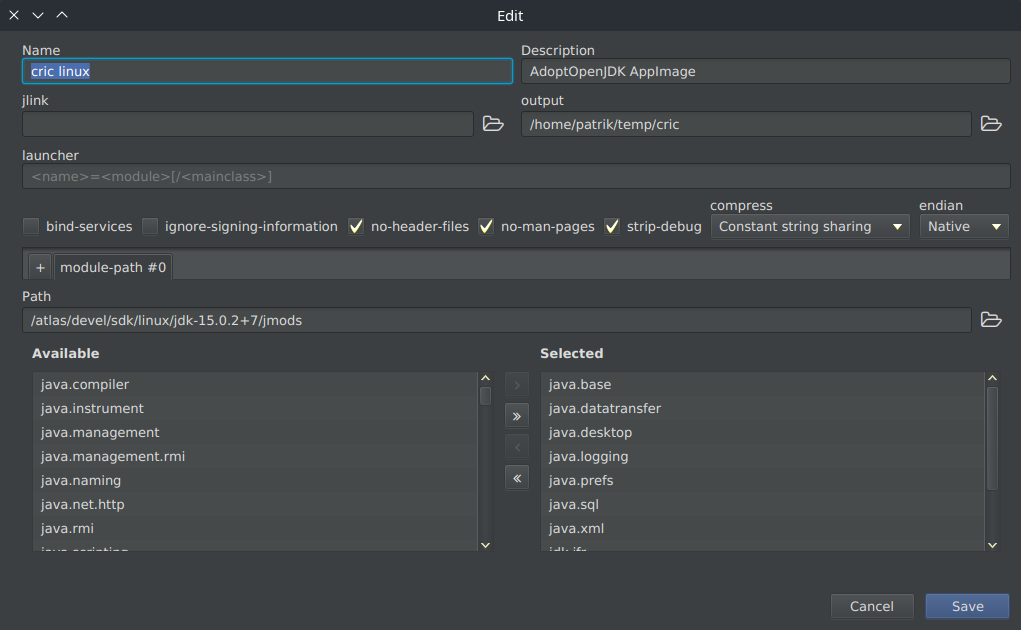Move all Available modules to Selected

pyautogui.click(x=516, y=415)
